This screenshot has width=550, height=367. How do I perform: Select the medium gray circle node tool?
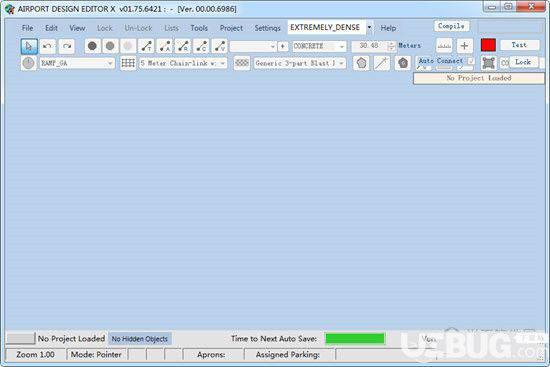click(x=110, y=46)
